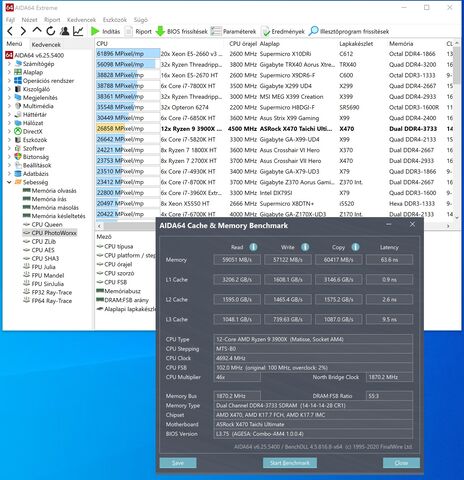464x480 pixels.
Task: Select the Hálózat tree item
Action: 28,123
